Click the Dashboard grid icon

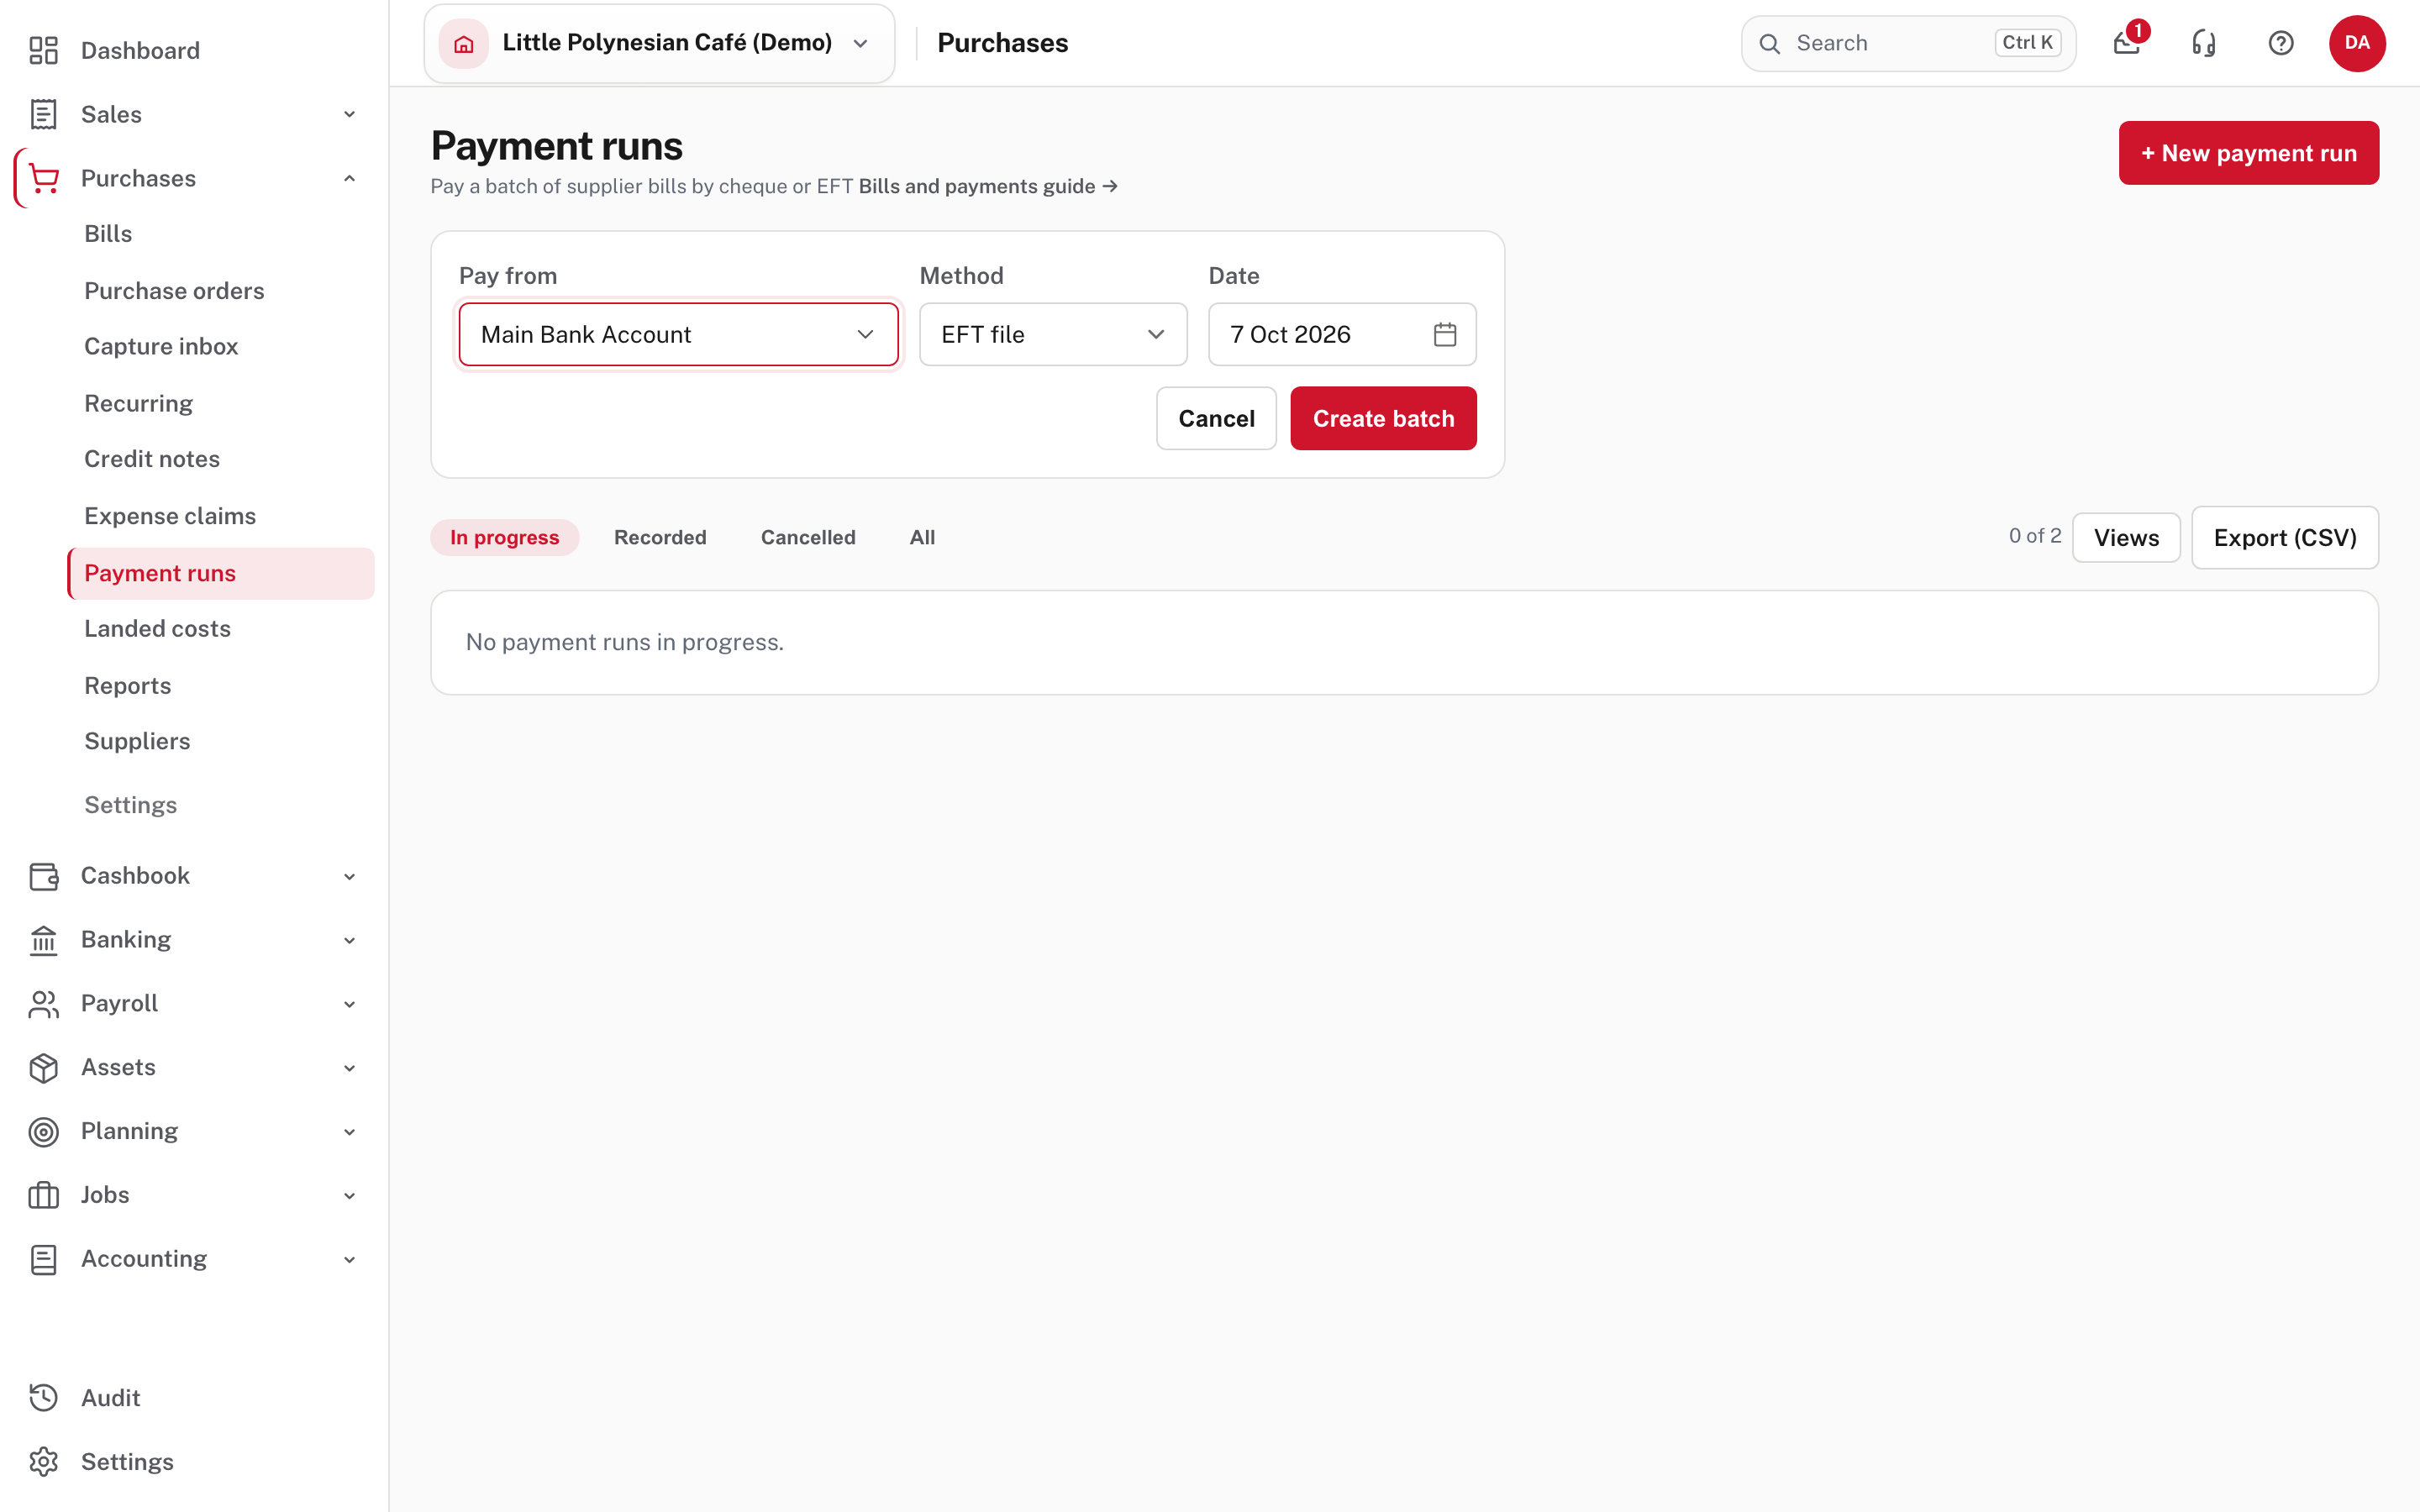[43, 50]
